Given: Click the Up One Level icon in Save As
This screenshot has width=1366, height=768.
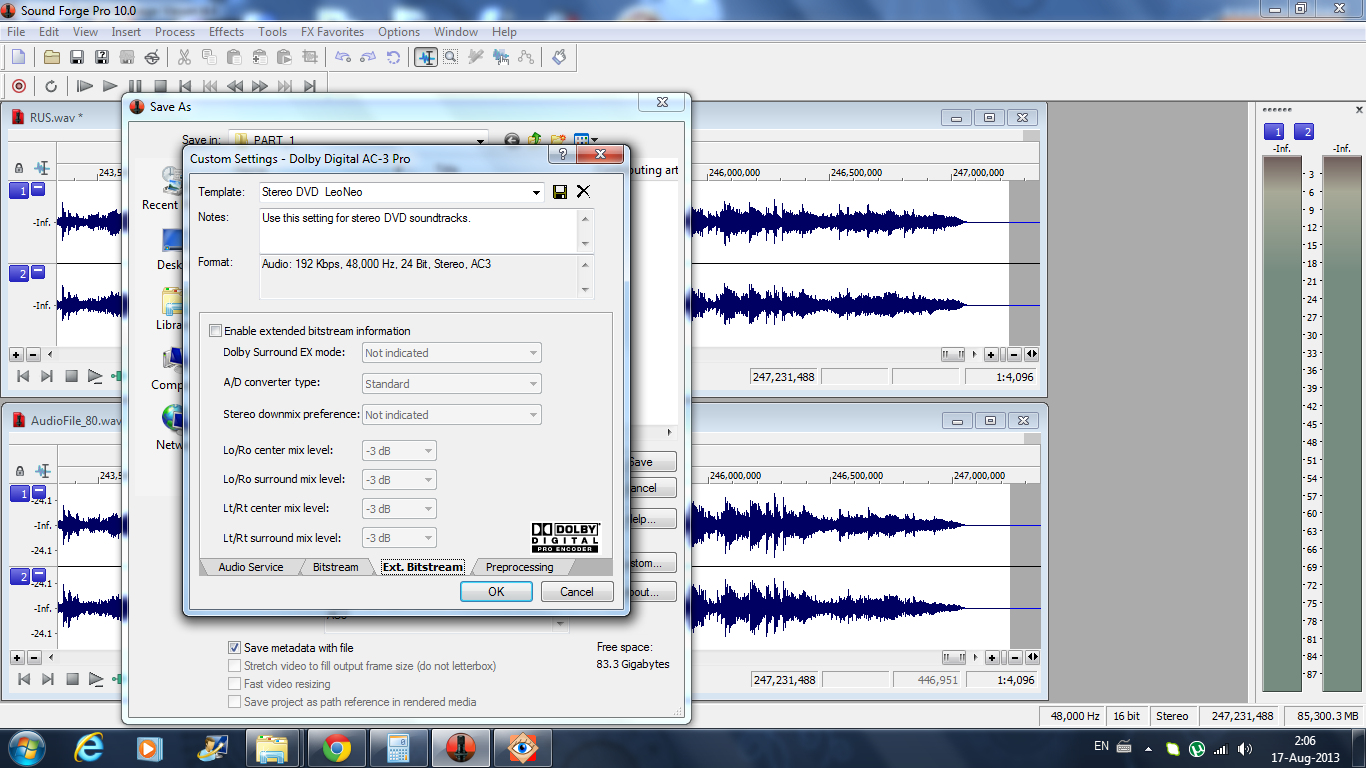Looking at the screenshot, I should 535,140.
